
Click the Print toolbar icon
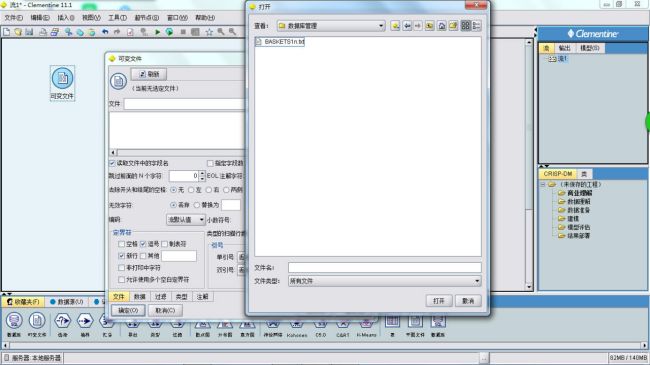point(43,32)
